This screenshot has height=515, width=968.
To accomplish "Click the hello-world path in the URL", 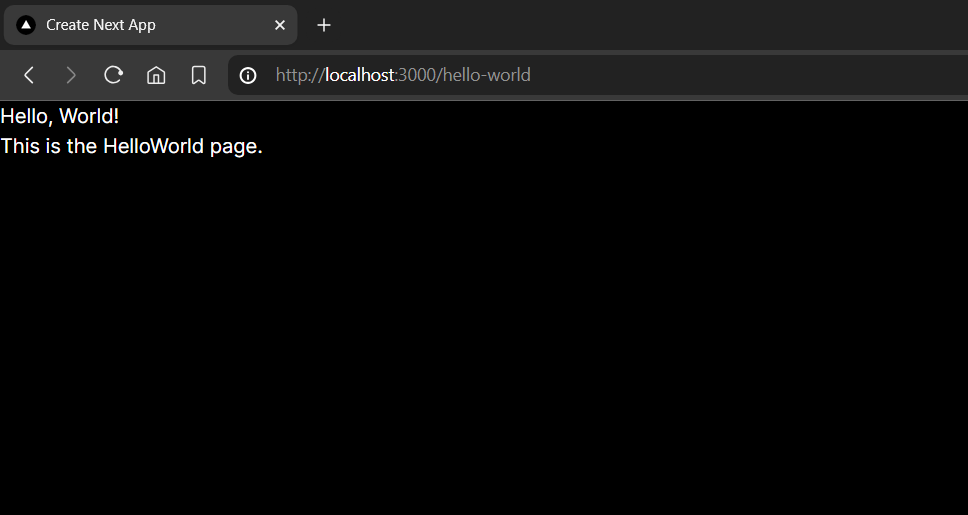I will [x=486, y=75].
